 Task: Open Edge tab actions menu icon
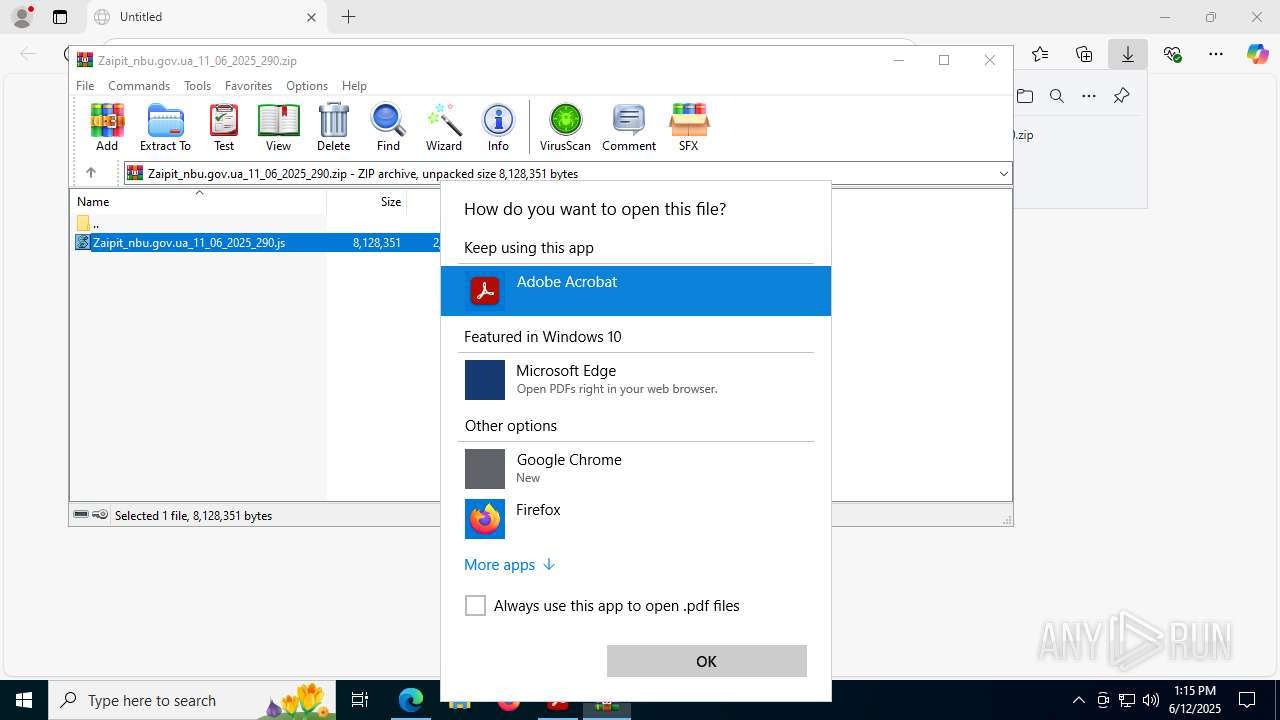[x=60, y=17]
